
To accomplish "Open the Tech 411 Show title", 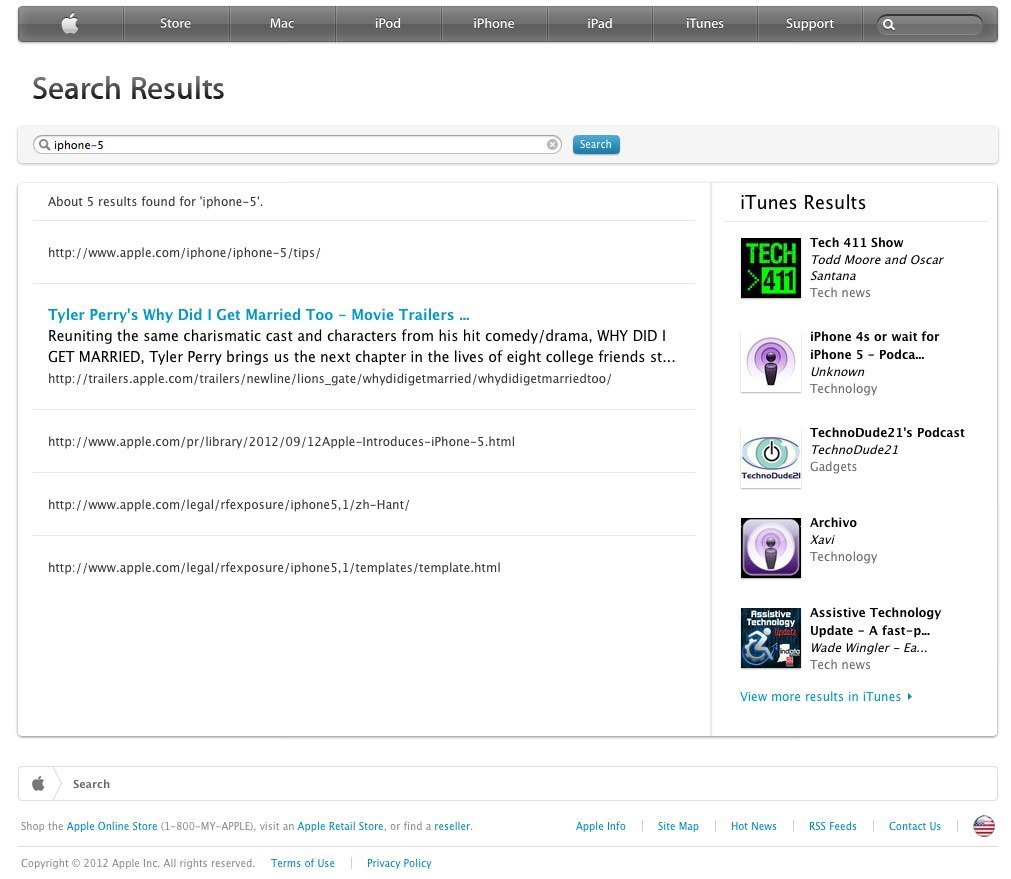I will [x=856, y=242].
